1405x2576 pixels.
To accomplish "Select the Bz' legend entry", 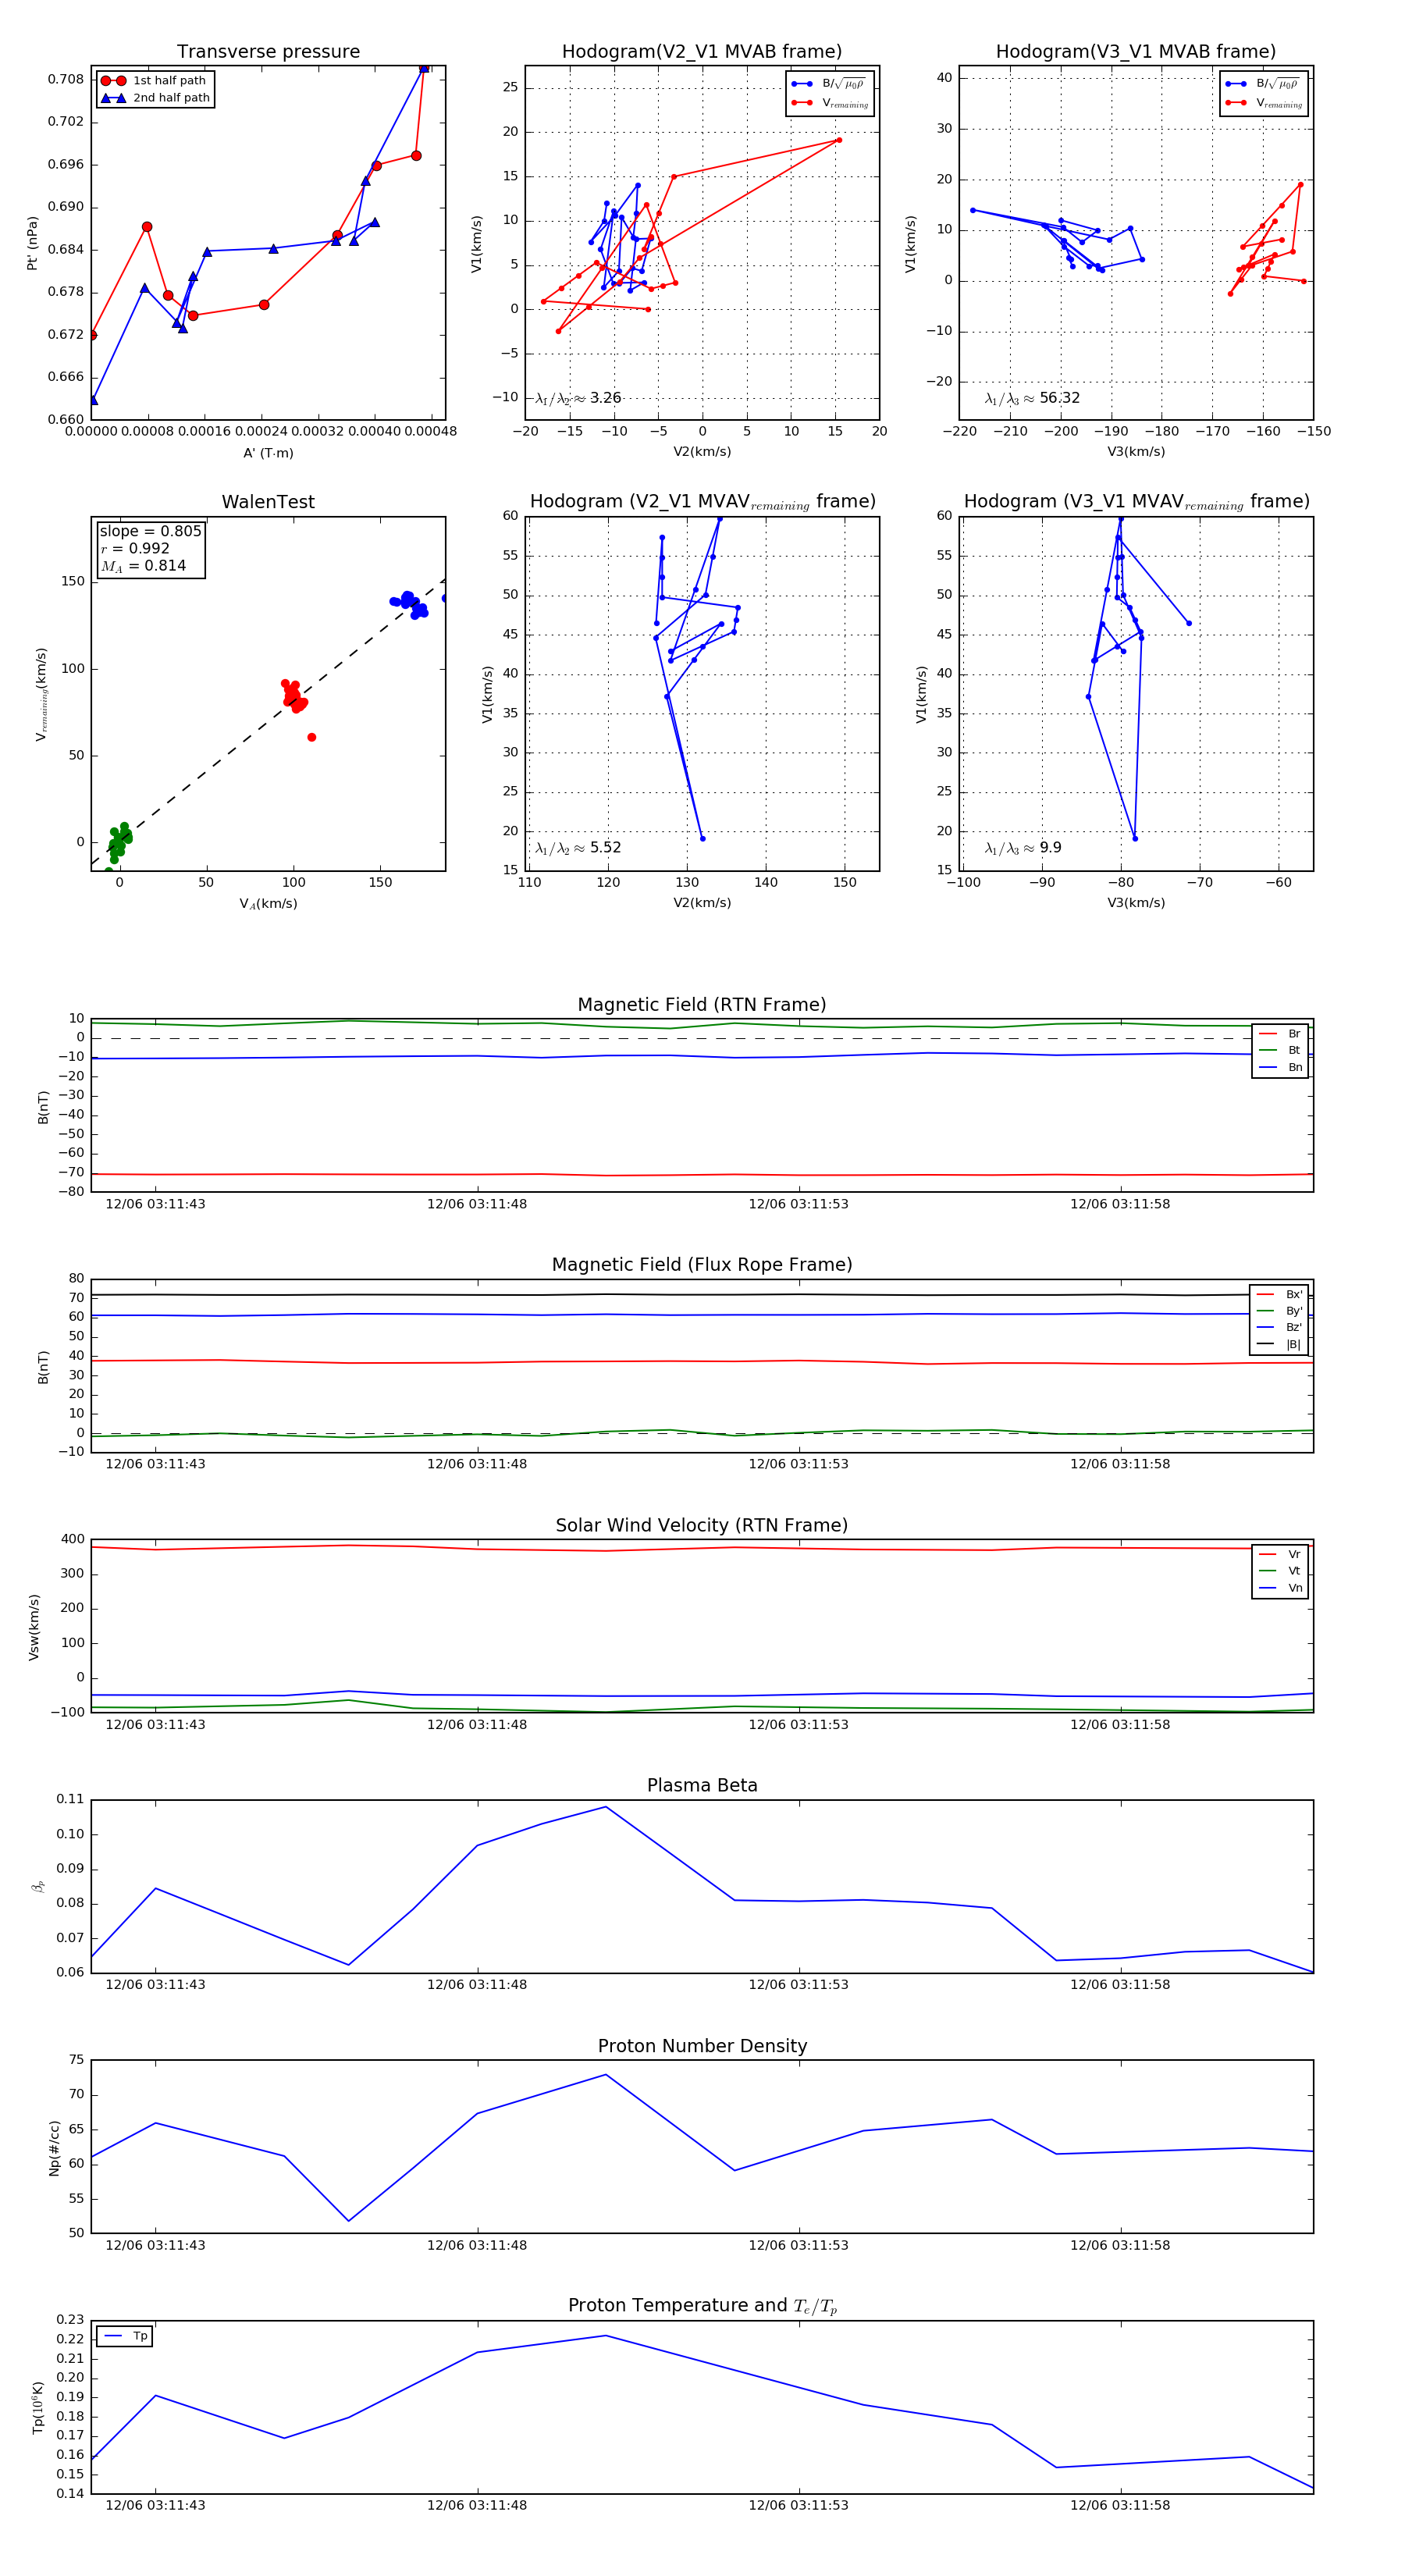I will click(1279, 1327).
